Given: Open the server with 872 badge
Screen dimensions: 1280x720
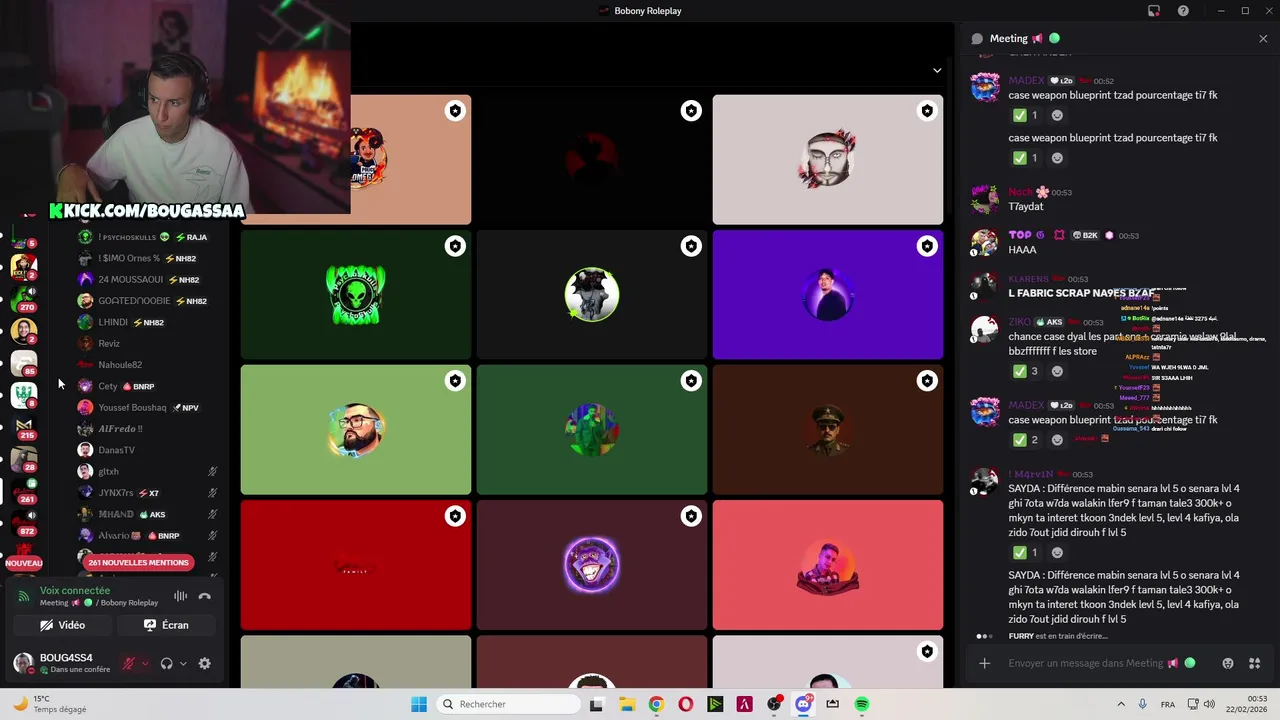Looking at the screenshot, I should tap(24, 522).
